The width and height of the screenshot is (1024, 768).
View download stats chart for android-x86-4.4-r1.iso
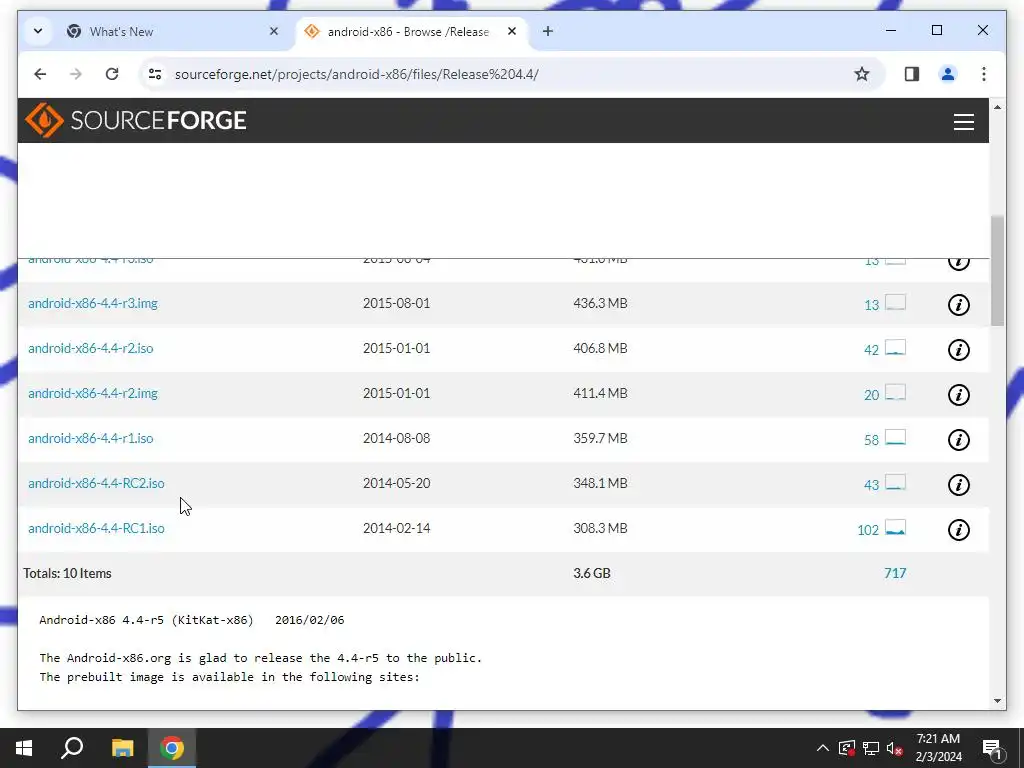(x=895, y=438)
